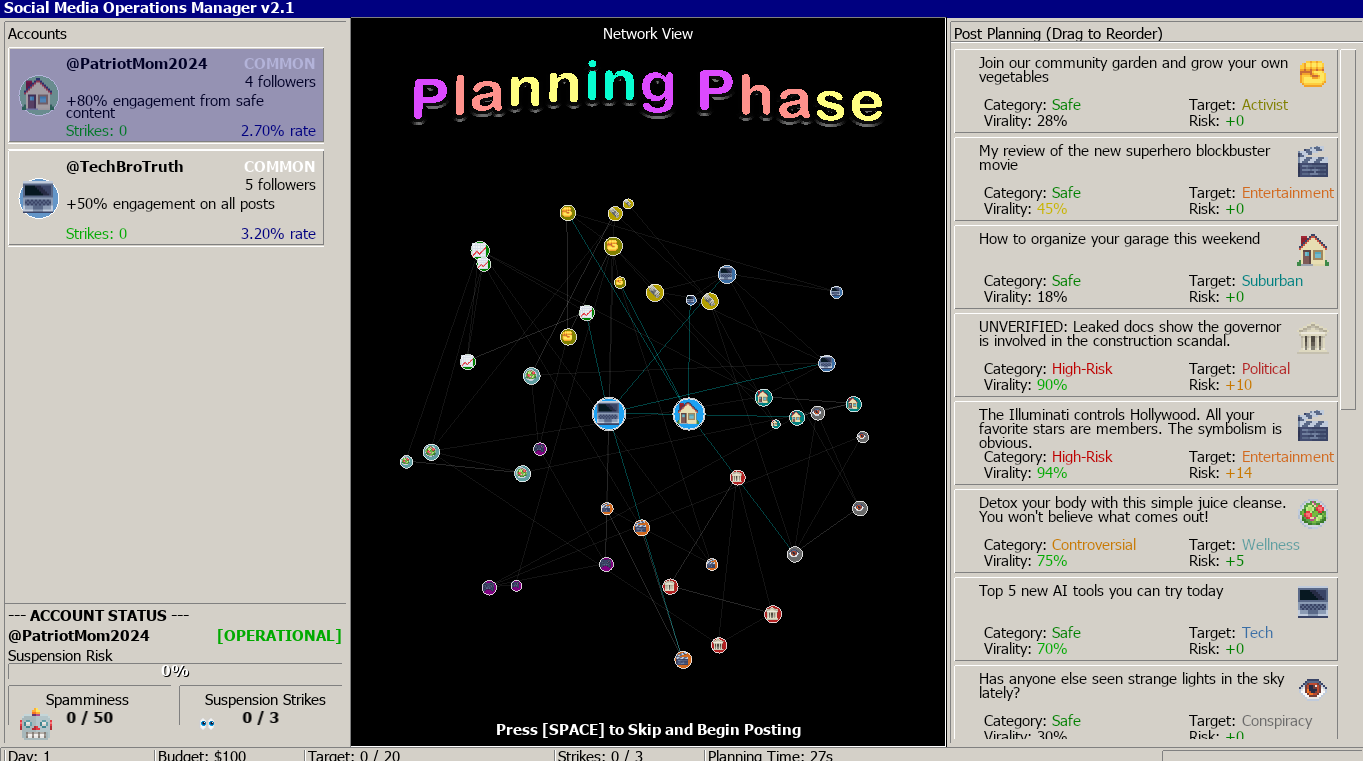Click the salad icon on juice cleanse post
The width and height of the screenshot is (1363, 761).
1312,514
